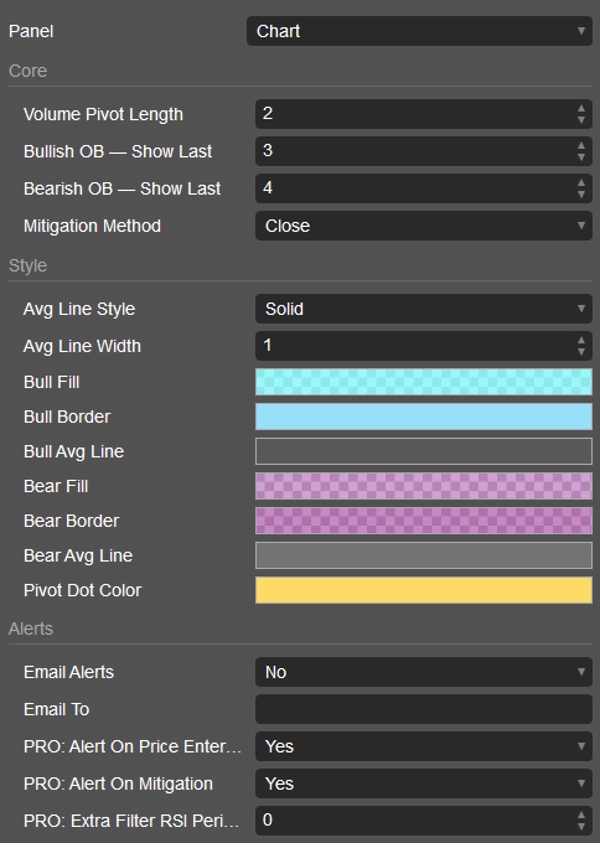Open the Panel dropdown showing Chart
This screenshot has height=843, width=600.
(420, 31)
